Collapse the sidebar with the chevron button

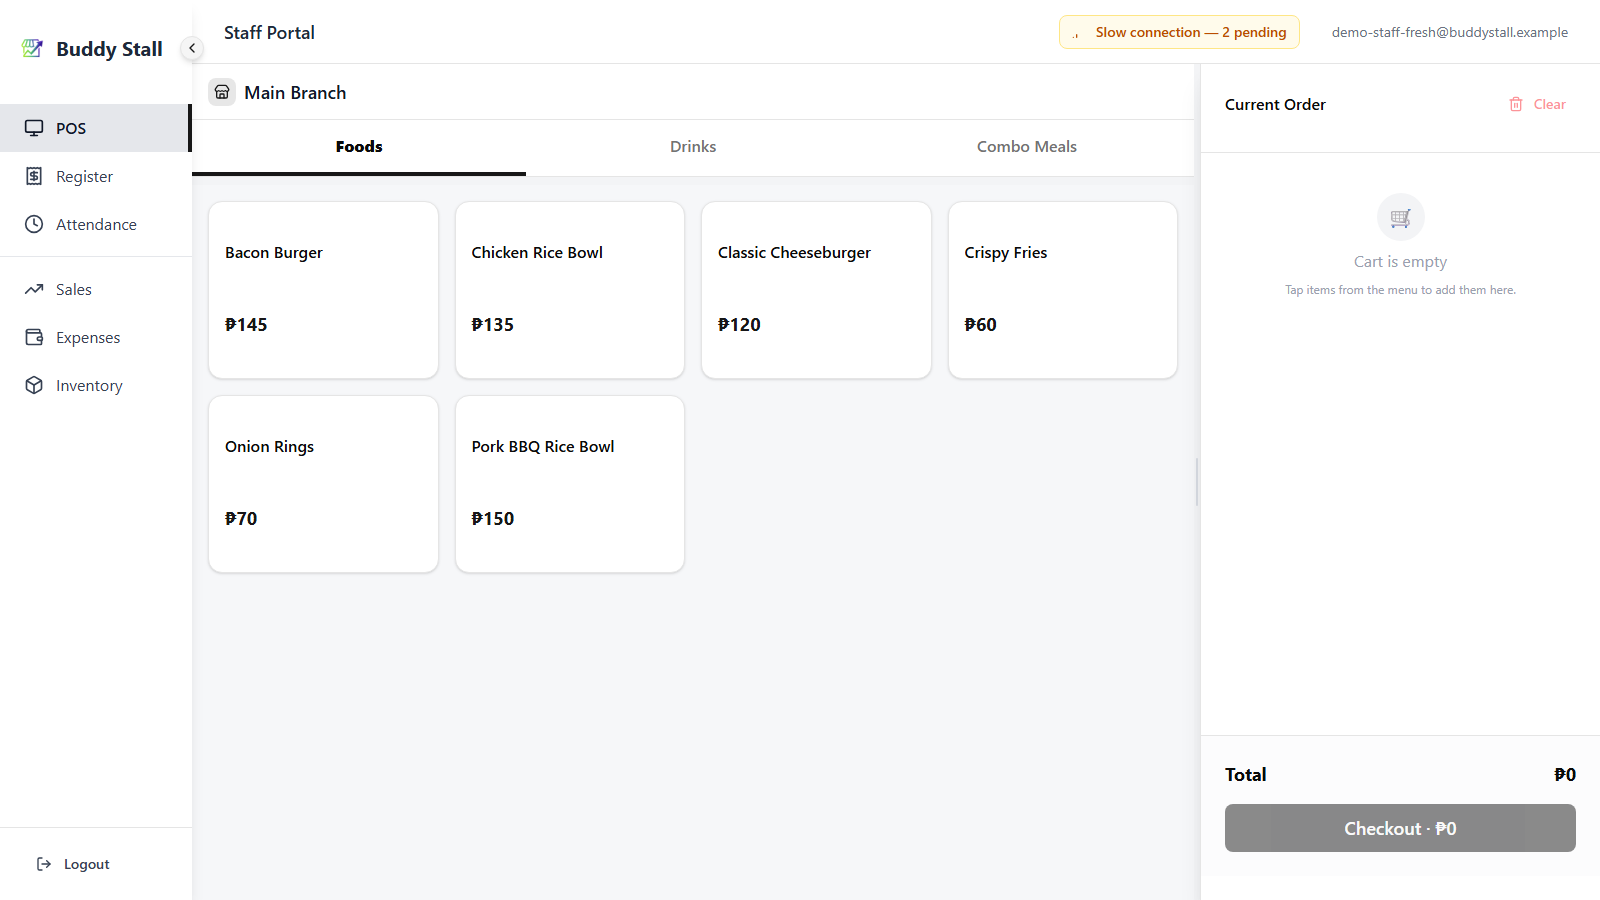pos(192,48)
